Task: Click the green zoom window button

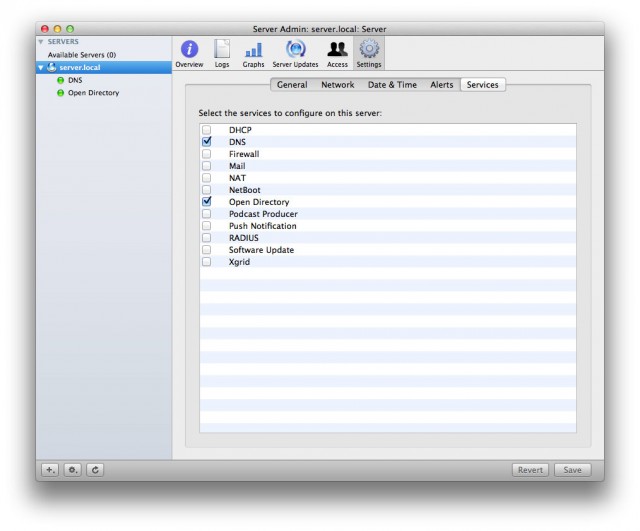Action: [x=70, y=29]
